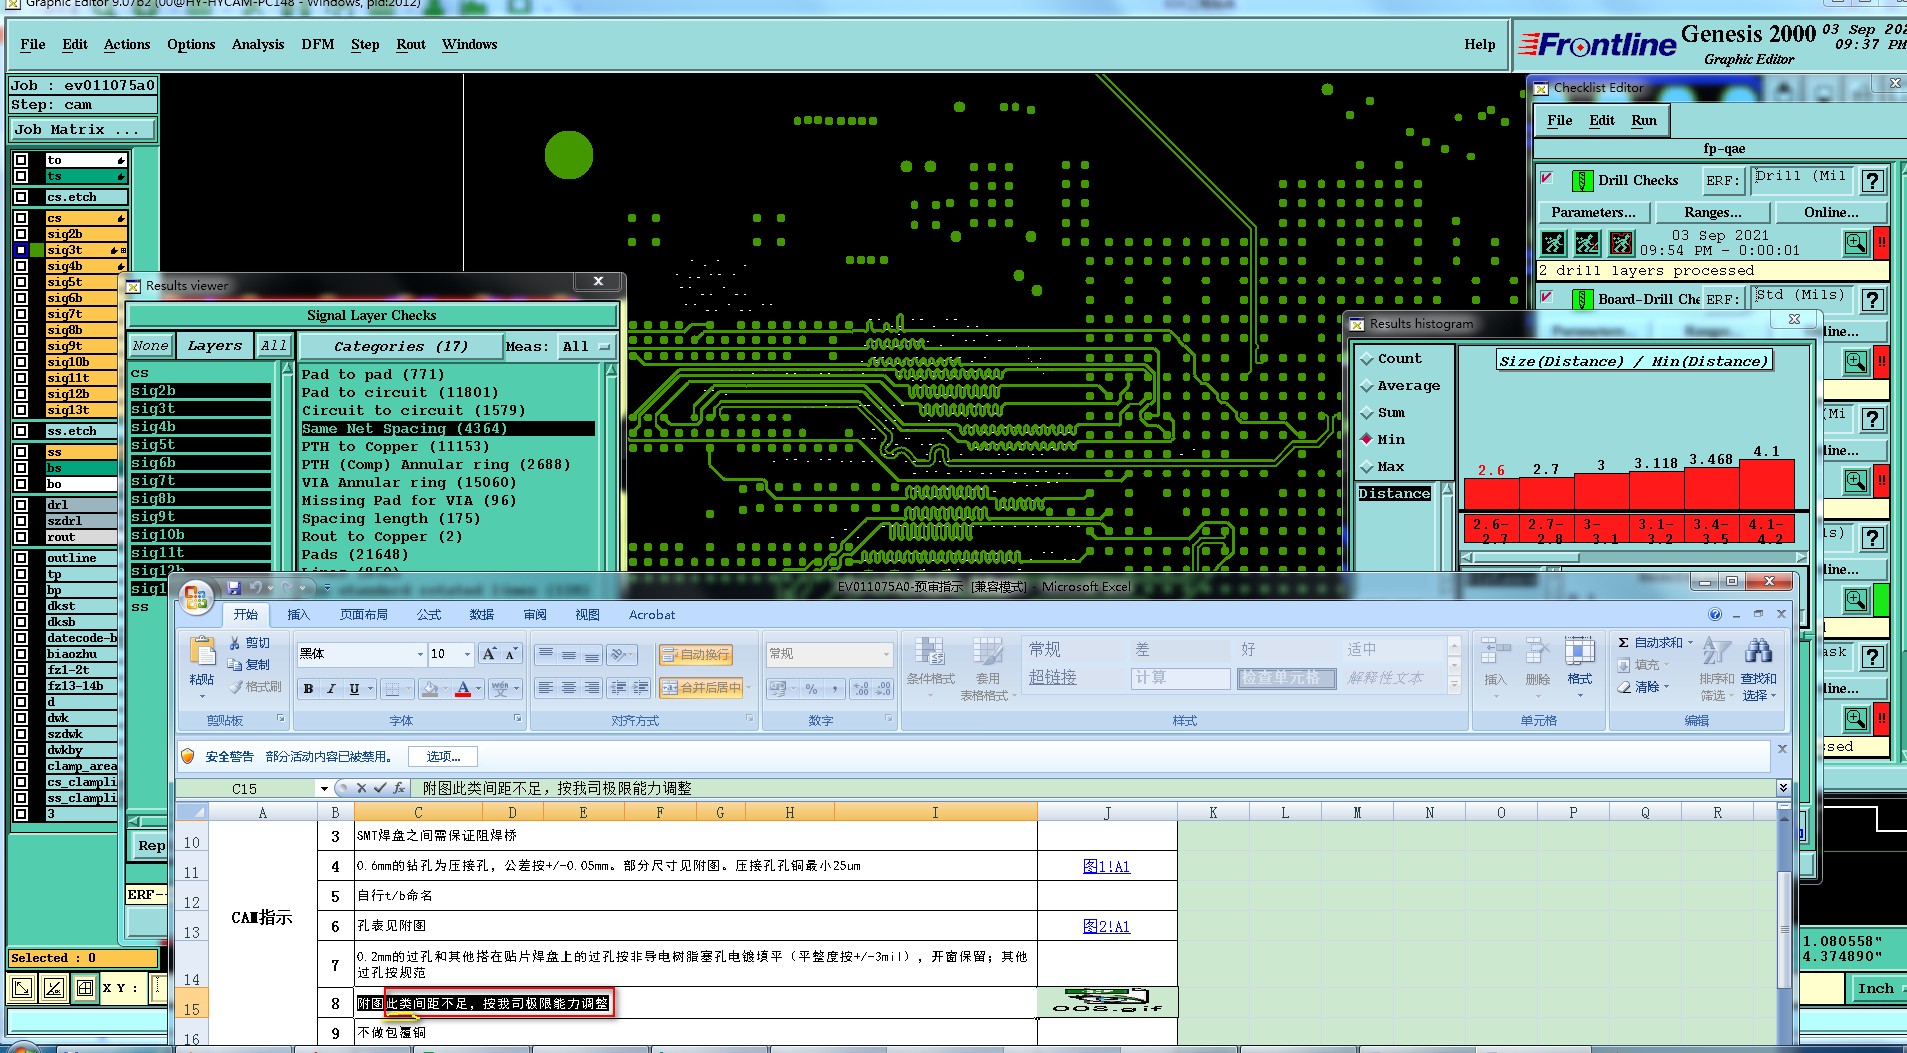Viewport: 1907px width, 1053px height.
Task: Open the AutoSum dropdown arrow
Action: [1690, 643]
